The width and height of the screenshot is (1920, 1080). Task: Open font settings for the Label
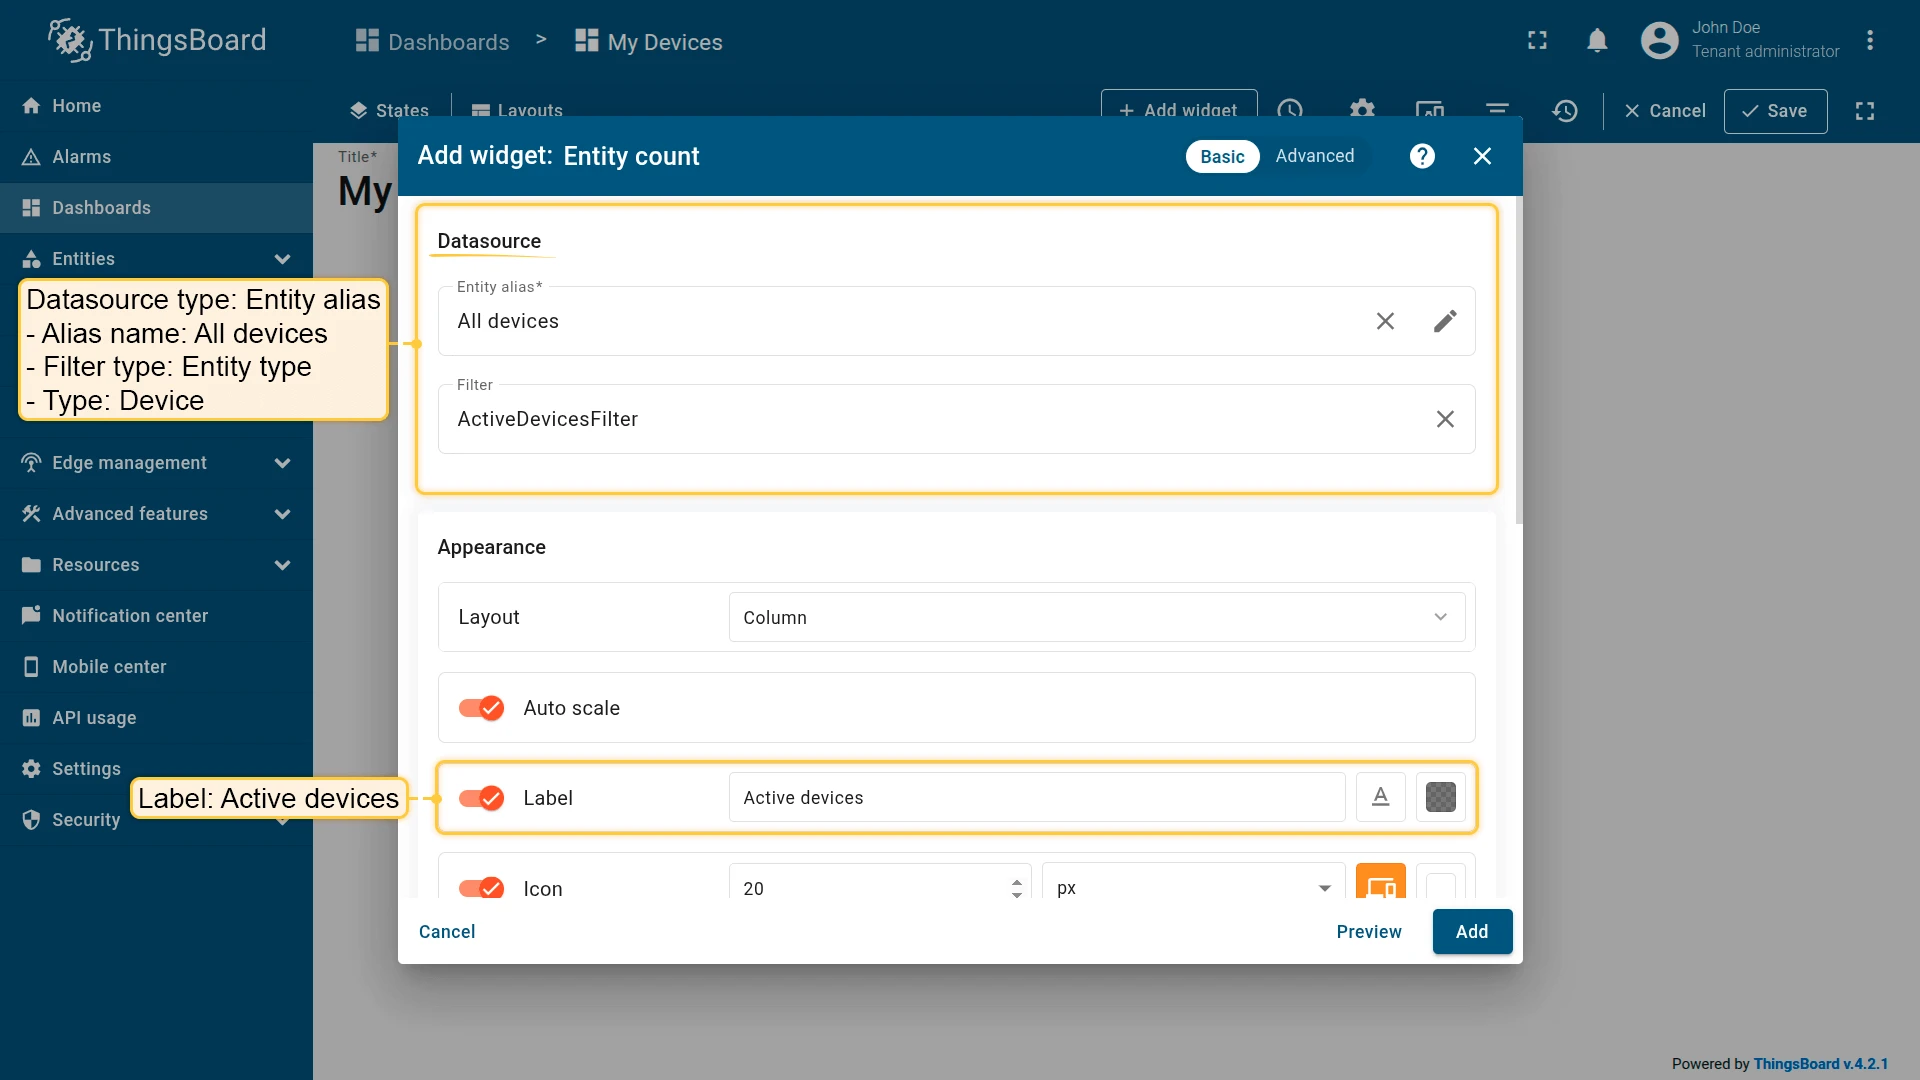click(x=1381, y=797)
